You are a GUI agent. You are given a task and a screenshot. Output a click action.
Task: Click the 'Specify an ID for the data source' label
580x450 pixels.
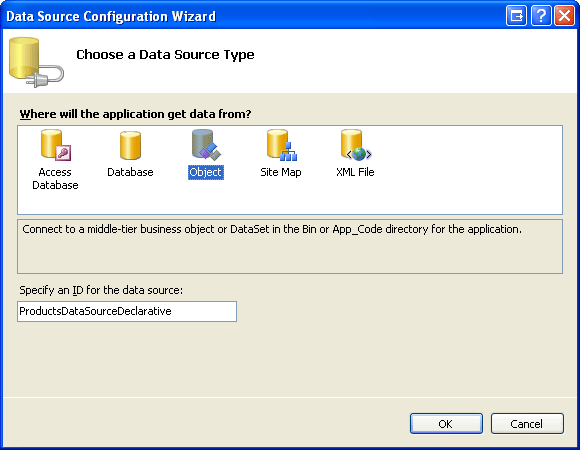[101, 291]
